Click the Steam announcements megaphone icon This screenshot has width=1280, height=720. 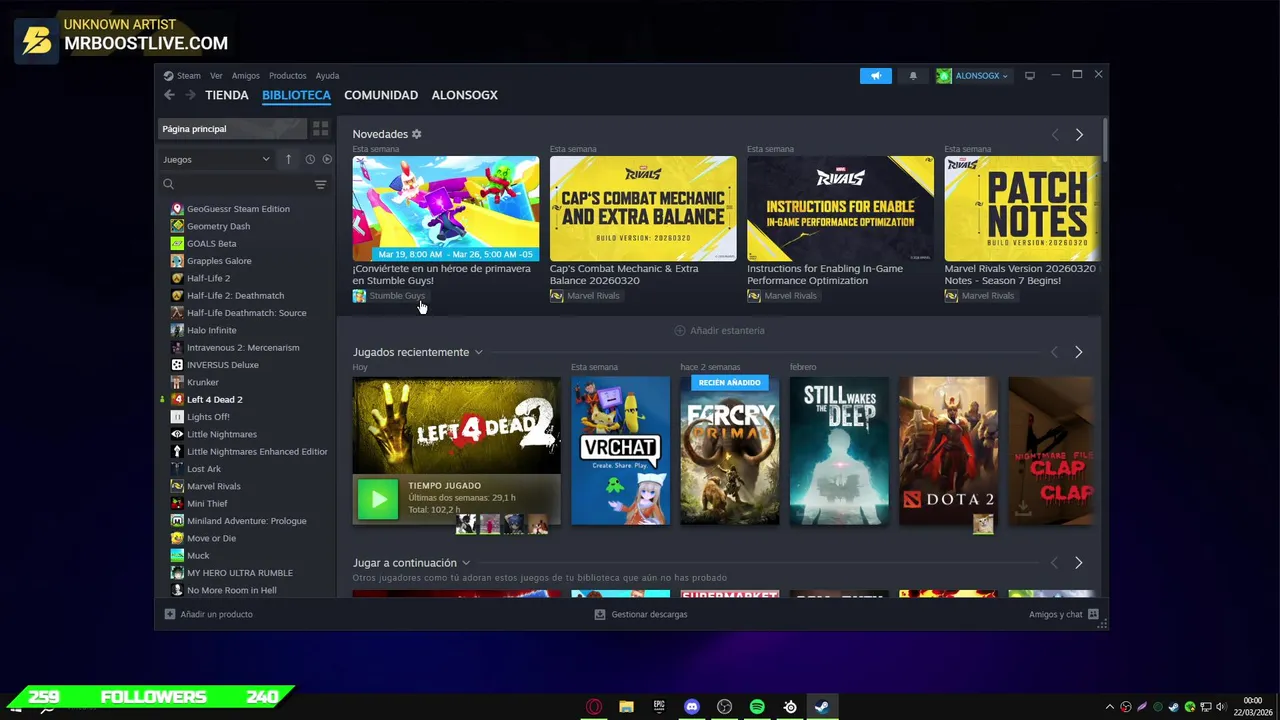click(875, 76)
